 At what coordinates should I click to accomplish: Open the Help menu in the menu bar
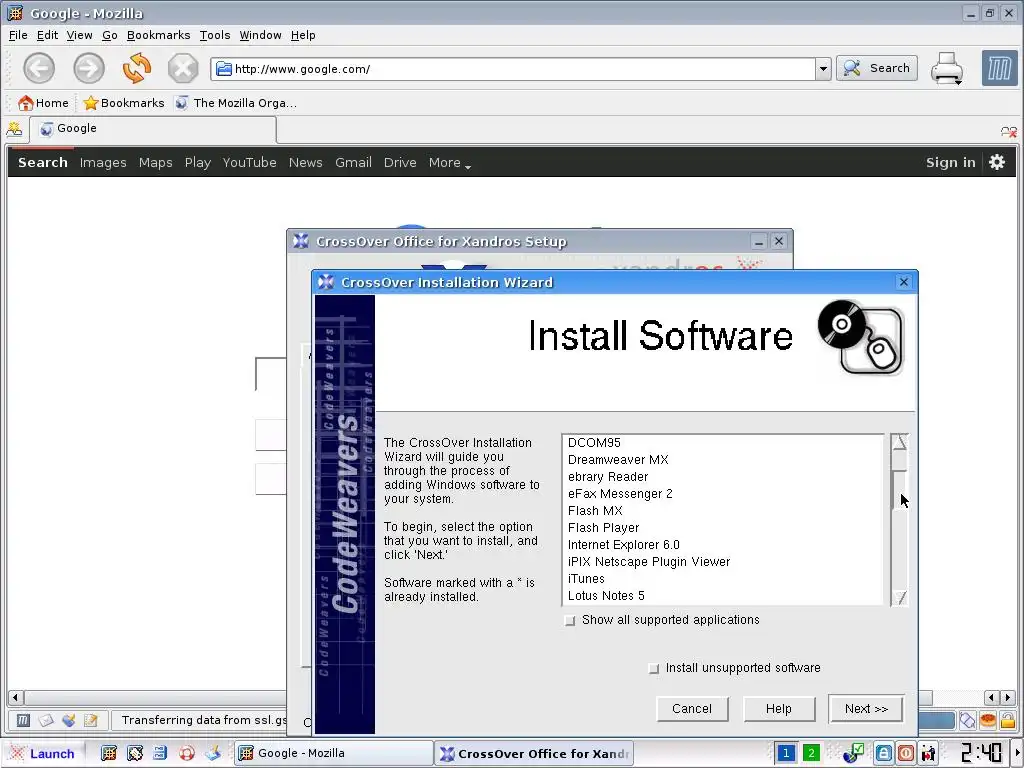pyautogui.click(x=303, y=35)
